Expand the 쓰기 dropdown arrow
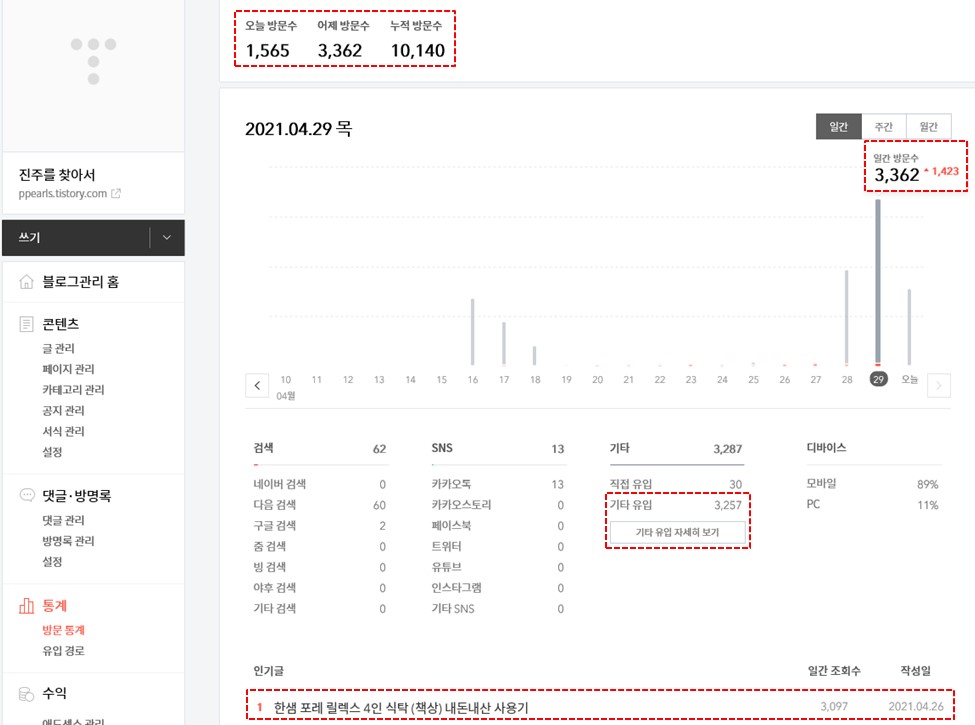This screenshot has height=725, width=975. click(x=167, y=238)
